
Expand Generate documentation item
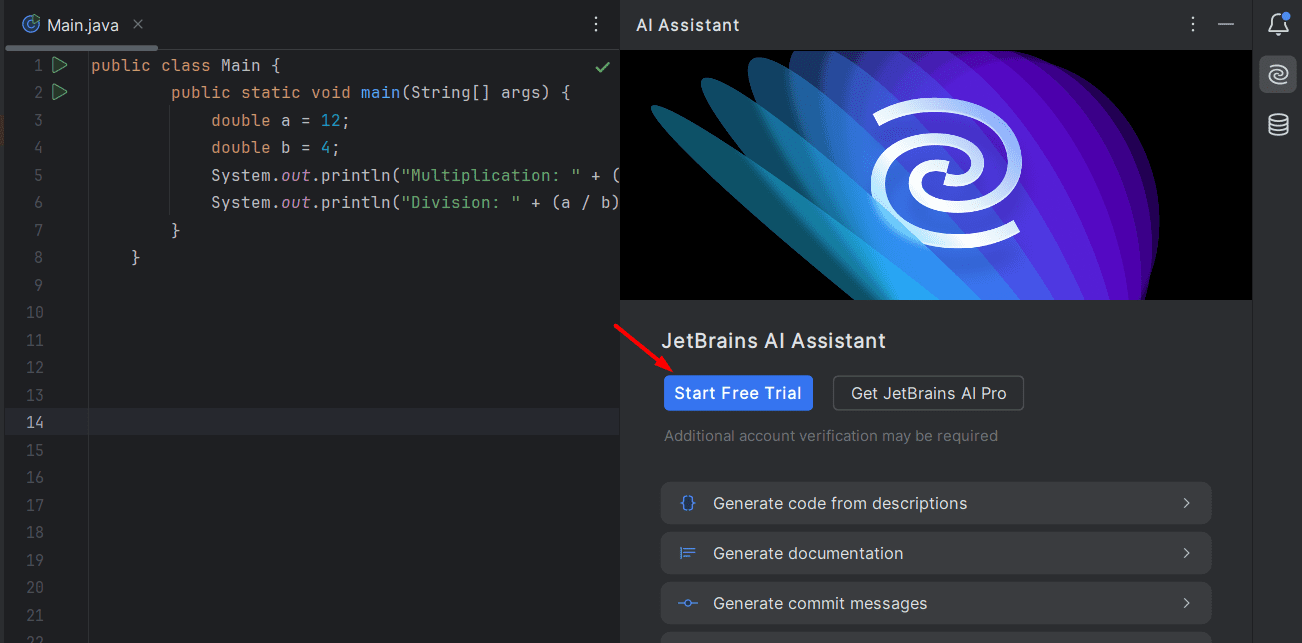(936, 553)
